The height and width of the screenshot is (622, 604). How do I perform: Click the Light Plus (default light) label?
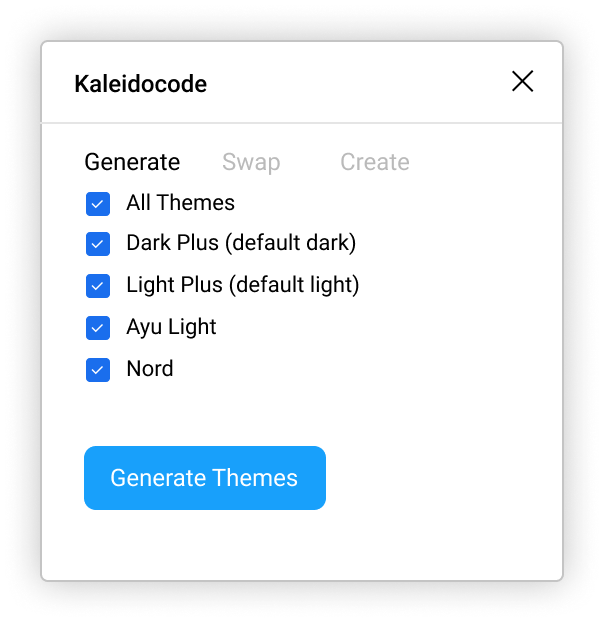coord(242,285)
